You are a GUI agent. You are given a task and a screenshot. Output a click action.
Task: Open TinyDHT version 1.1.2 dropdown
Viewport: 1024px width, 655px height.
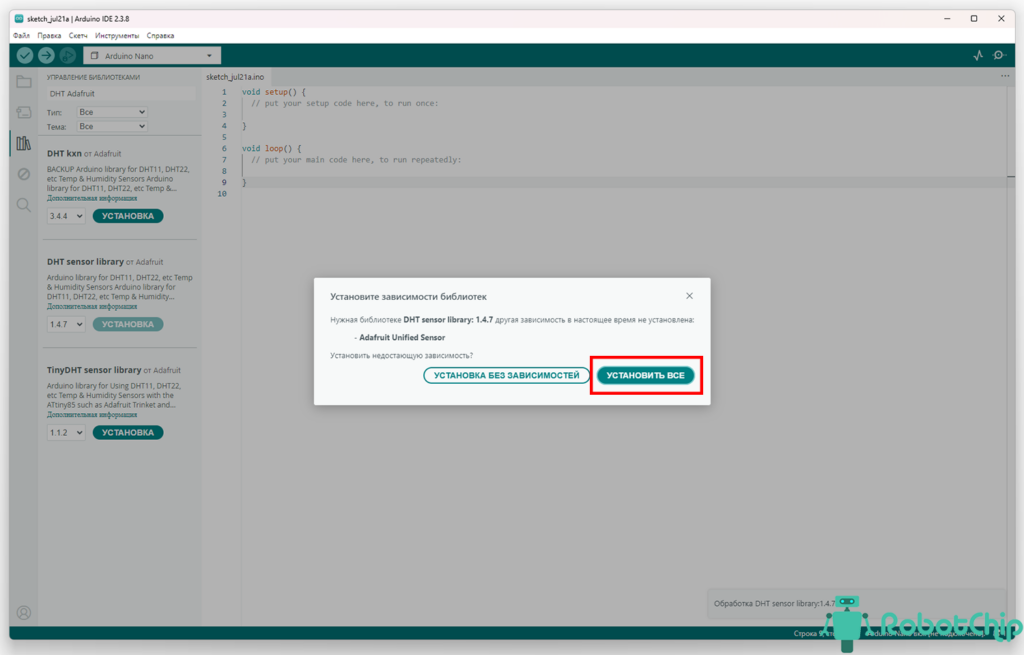point(66,433)
